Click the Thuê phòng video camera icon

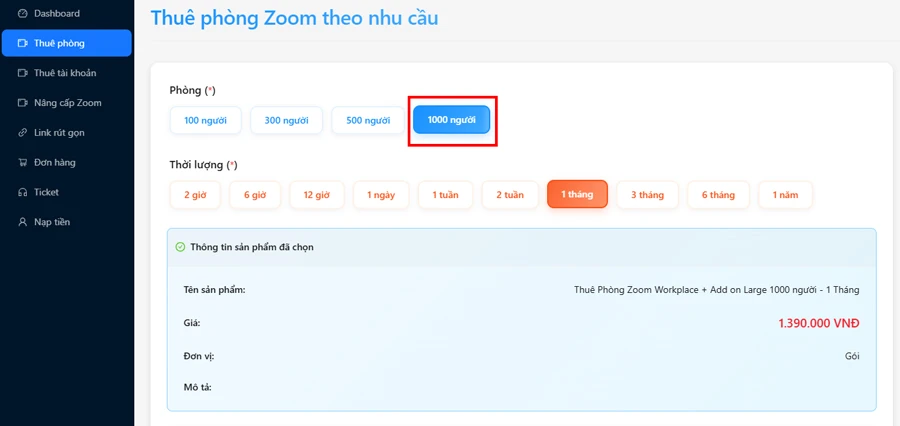coord(22,44)
